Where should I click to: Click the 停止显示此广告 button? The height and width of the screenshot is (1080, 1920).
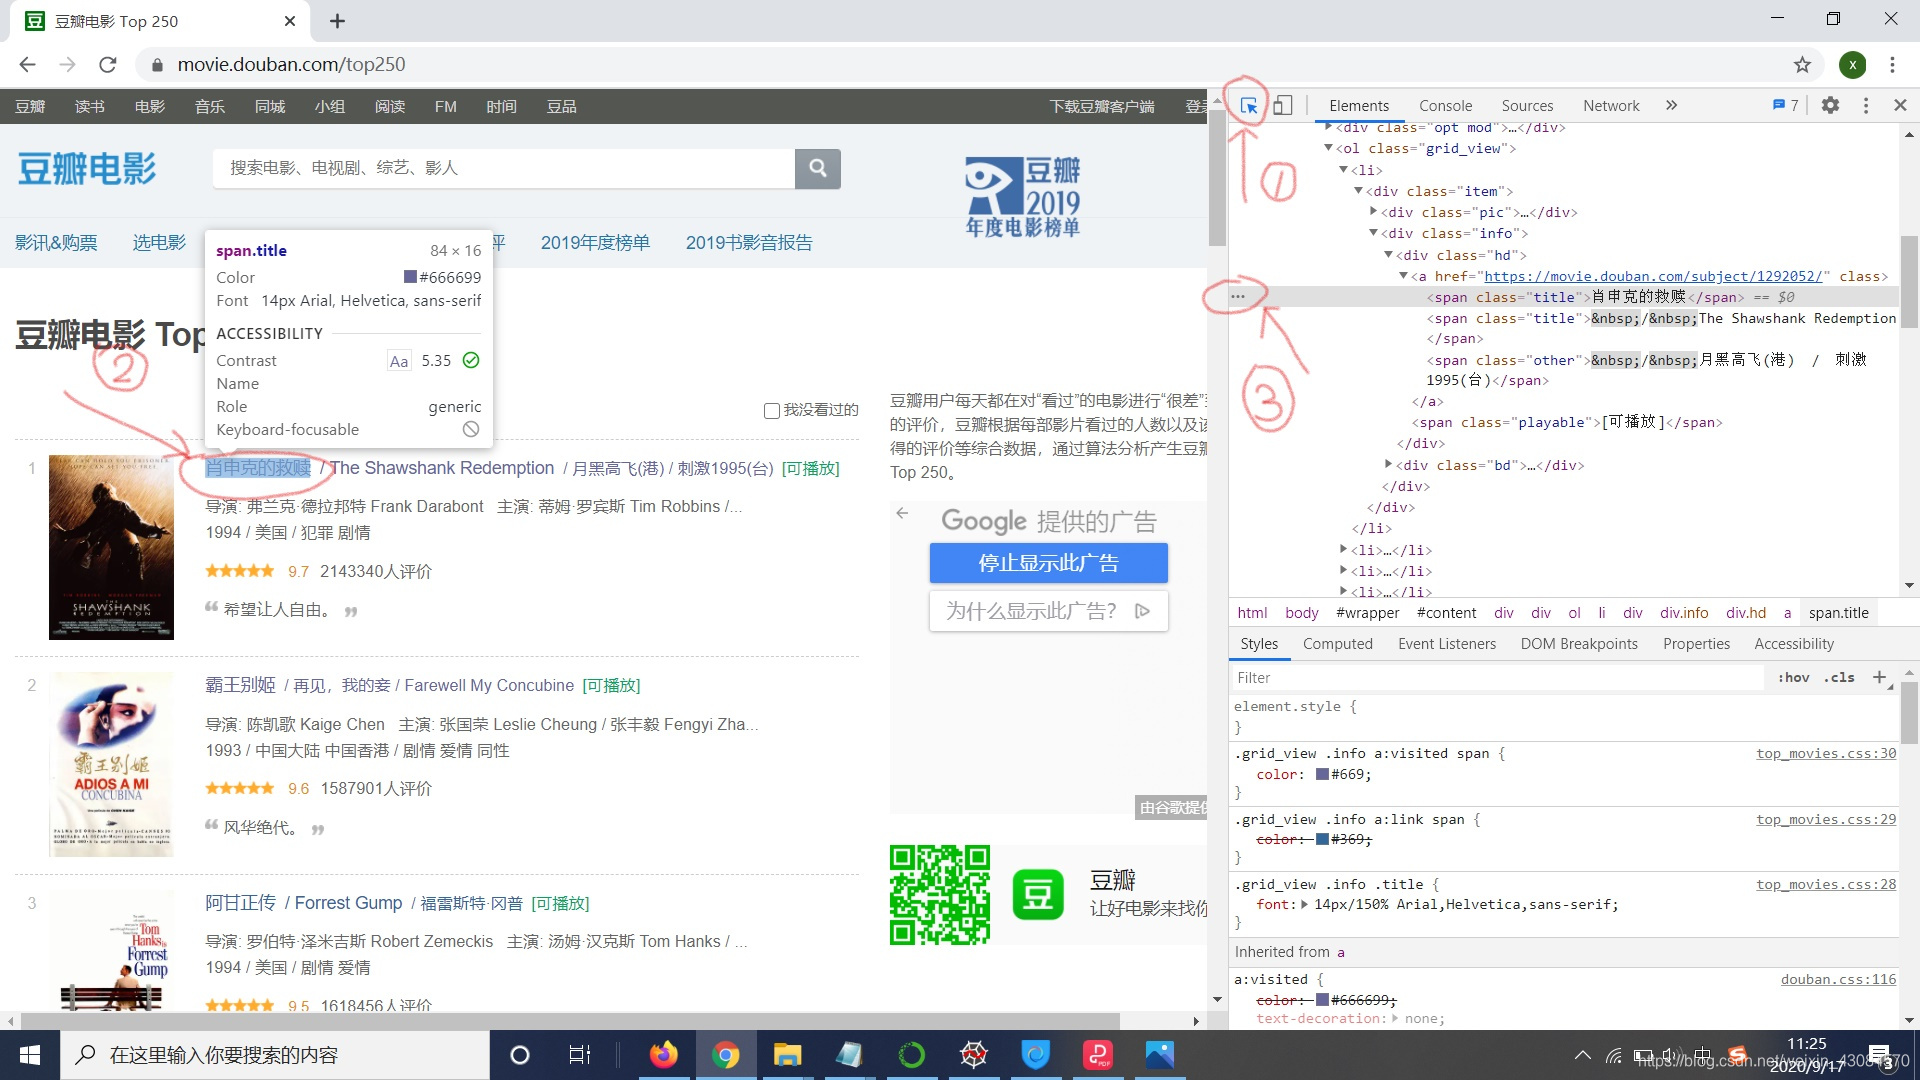pos(1048,563)
